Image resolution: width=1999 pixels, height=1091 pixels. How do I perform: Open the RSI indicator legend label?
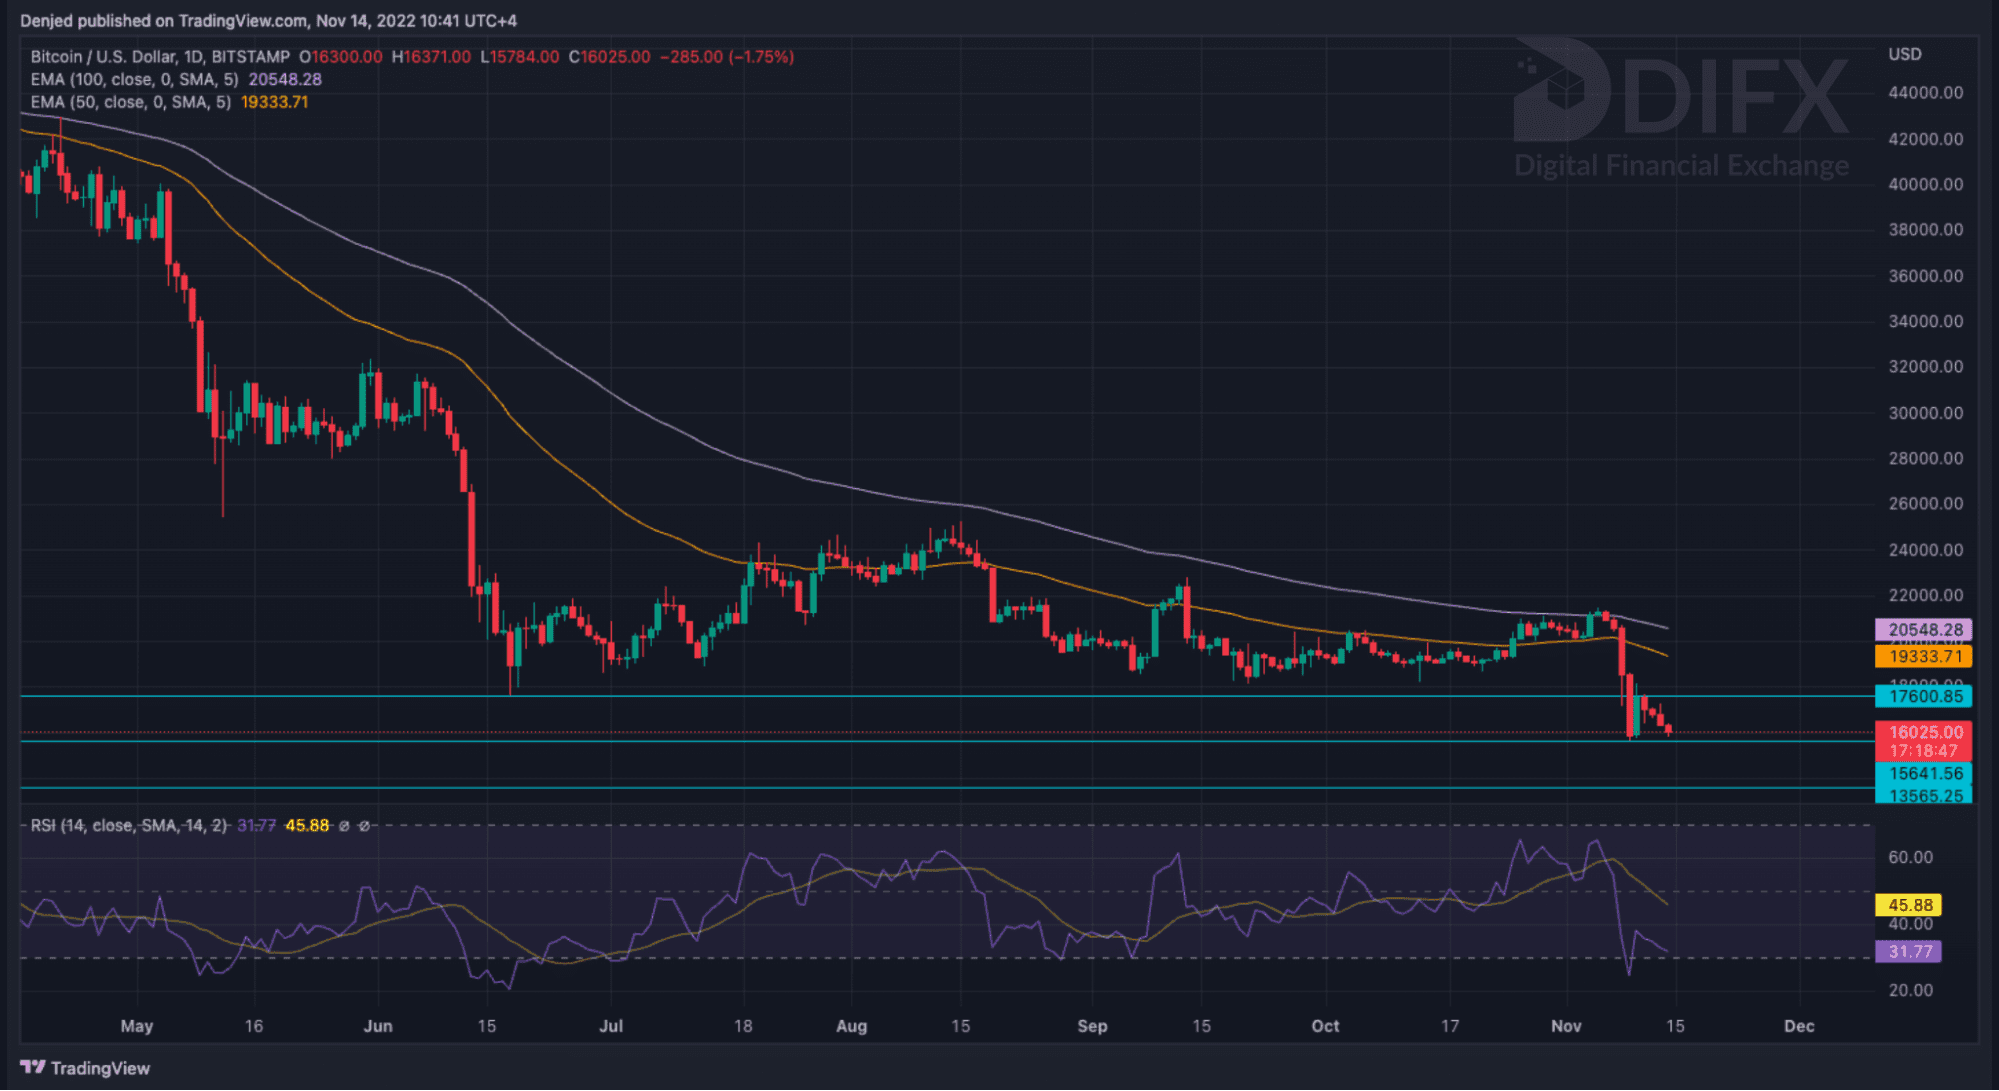tap(128, 826)
